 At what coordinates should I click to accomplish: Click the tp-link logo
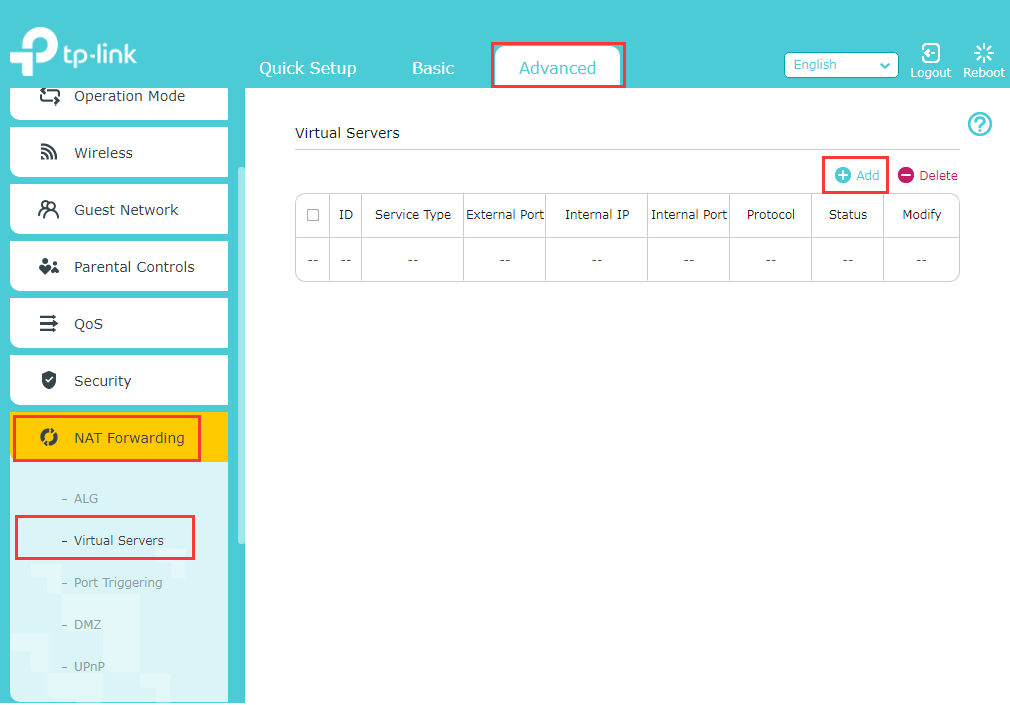click(x=73, y=50)
